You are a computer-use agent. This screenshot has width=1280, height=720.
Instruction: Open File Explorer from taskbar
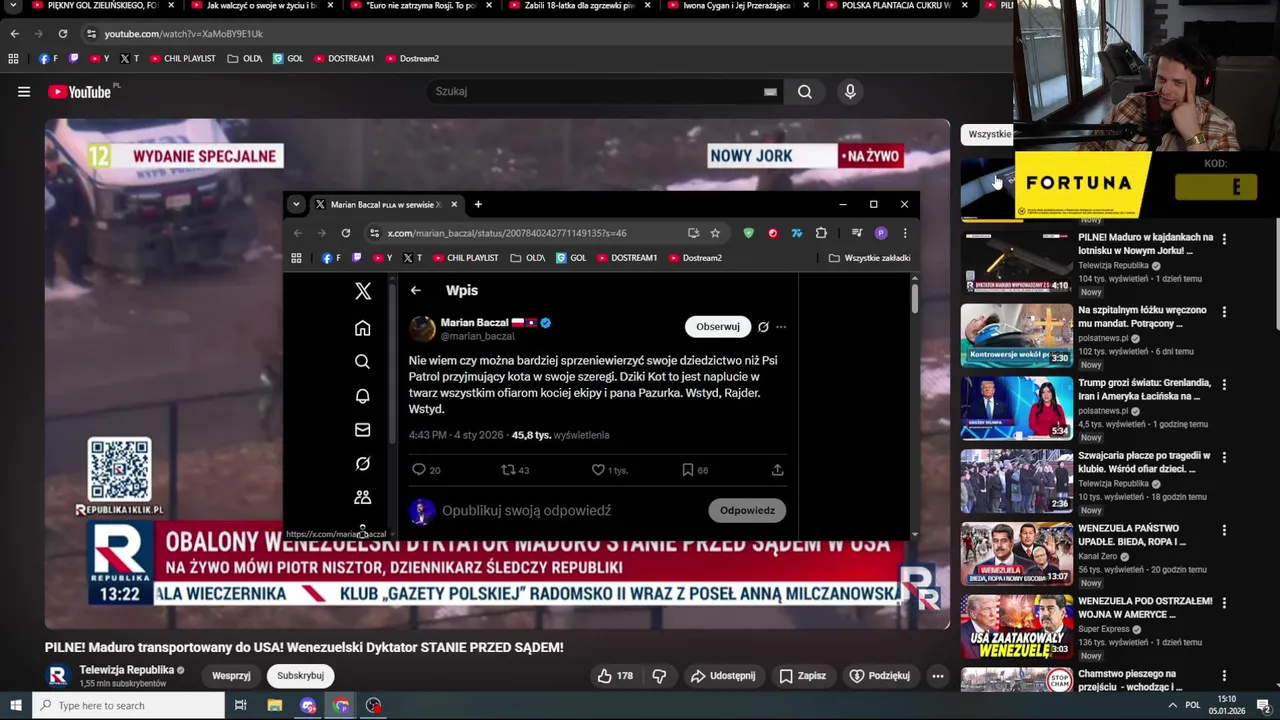click(275, 706)
